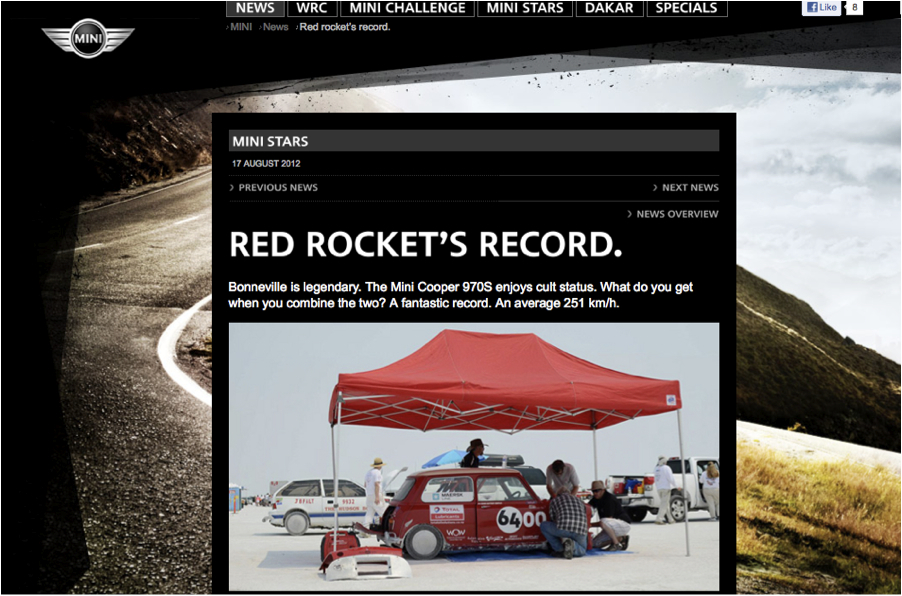Click the Facebook like count 8
Image resolution: width=902 pixels, height=596 pixels.
(855, 7)
